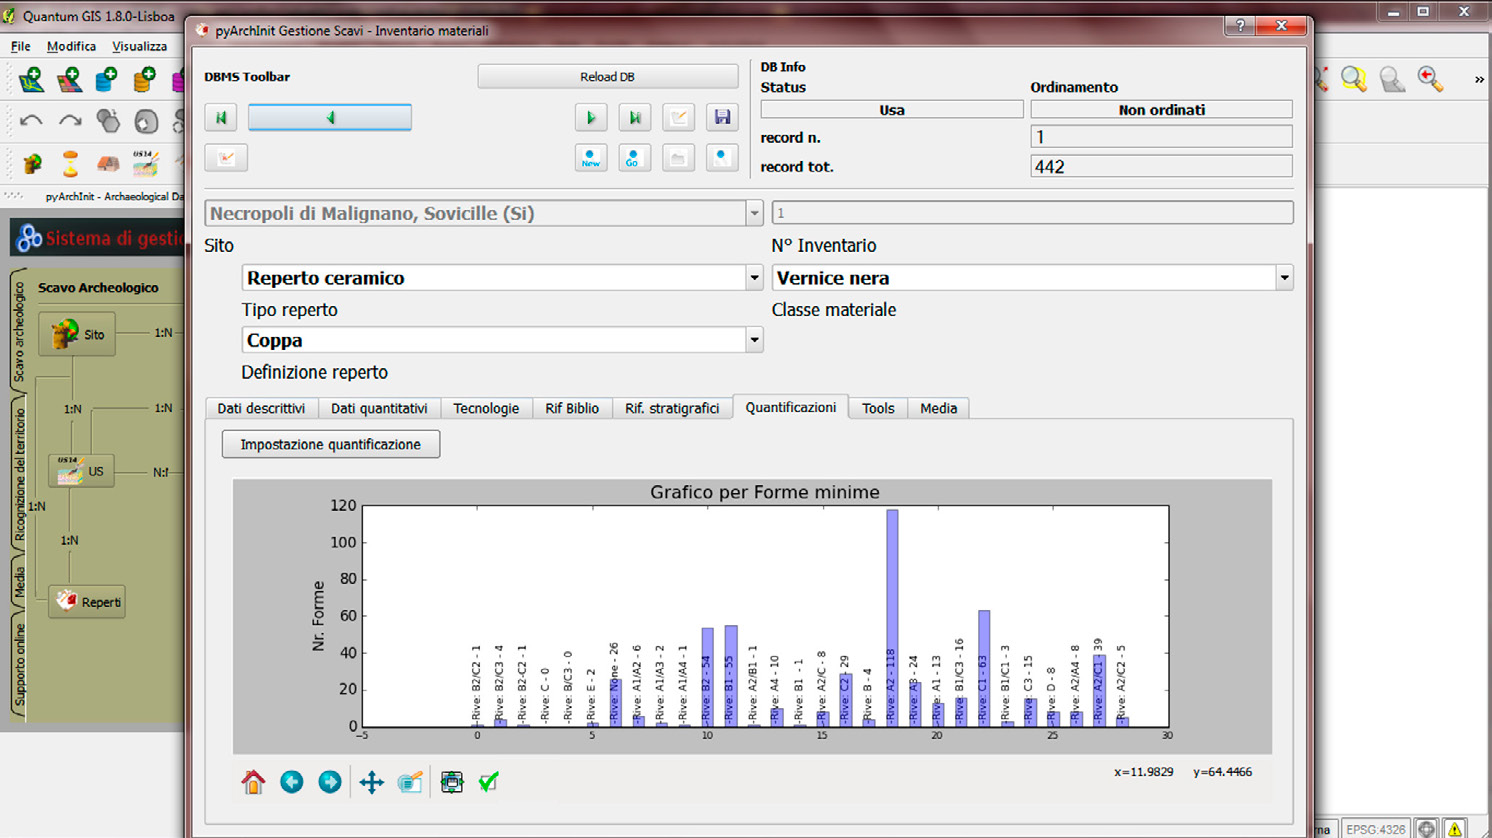Go back to previous chart view
This screenshot has height=838, width=1492.
coord(291,782)
